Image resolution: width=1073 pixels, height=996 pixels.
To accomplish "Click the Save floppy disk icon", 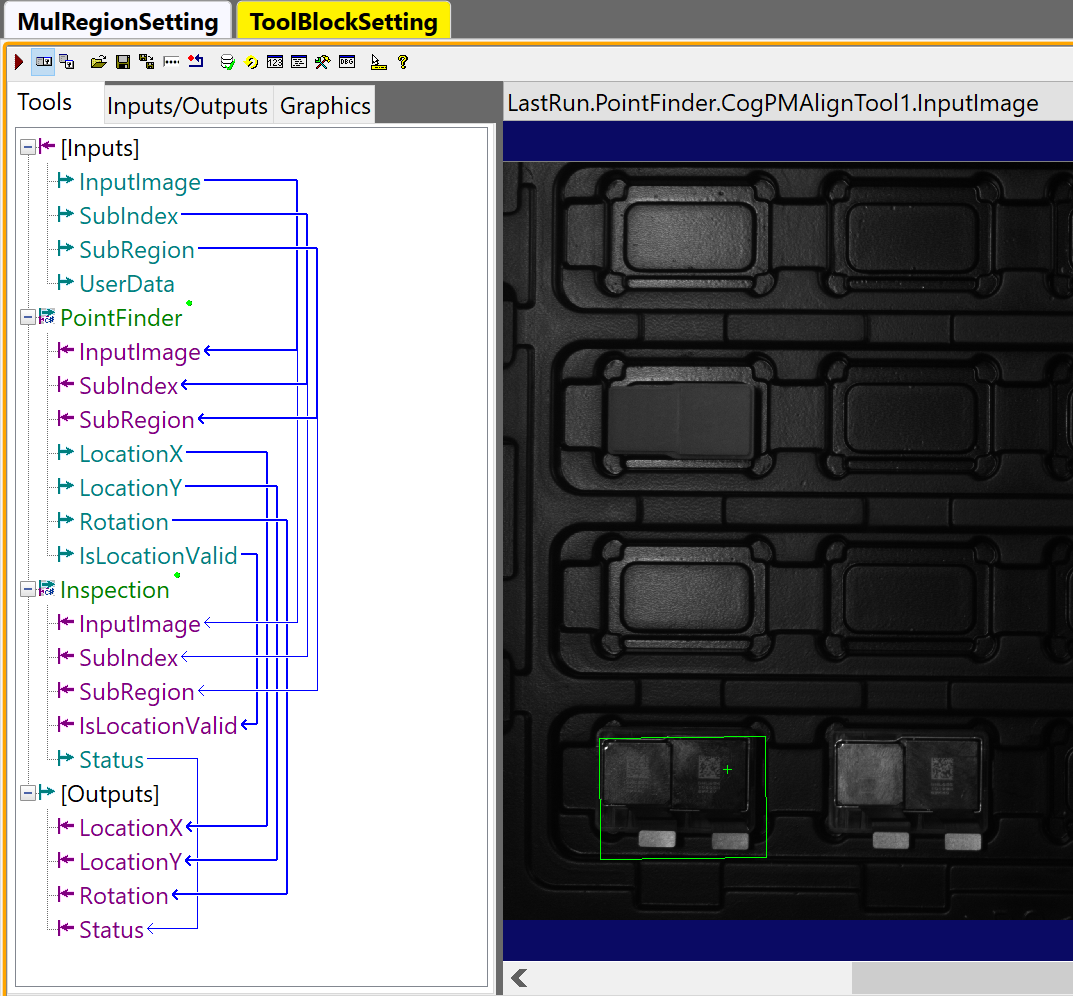I will tap(123, 62).
